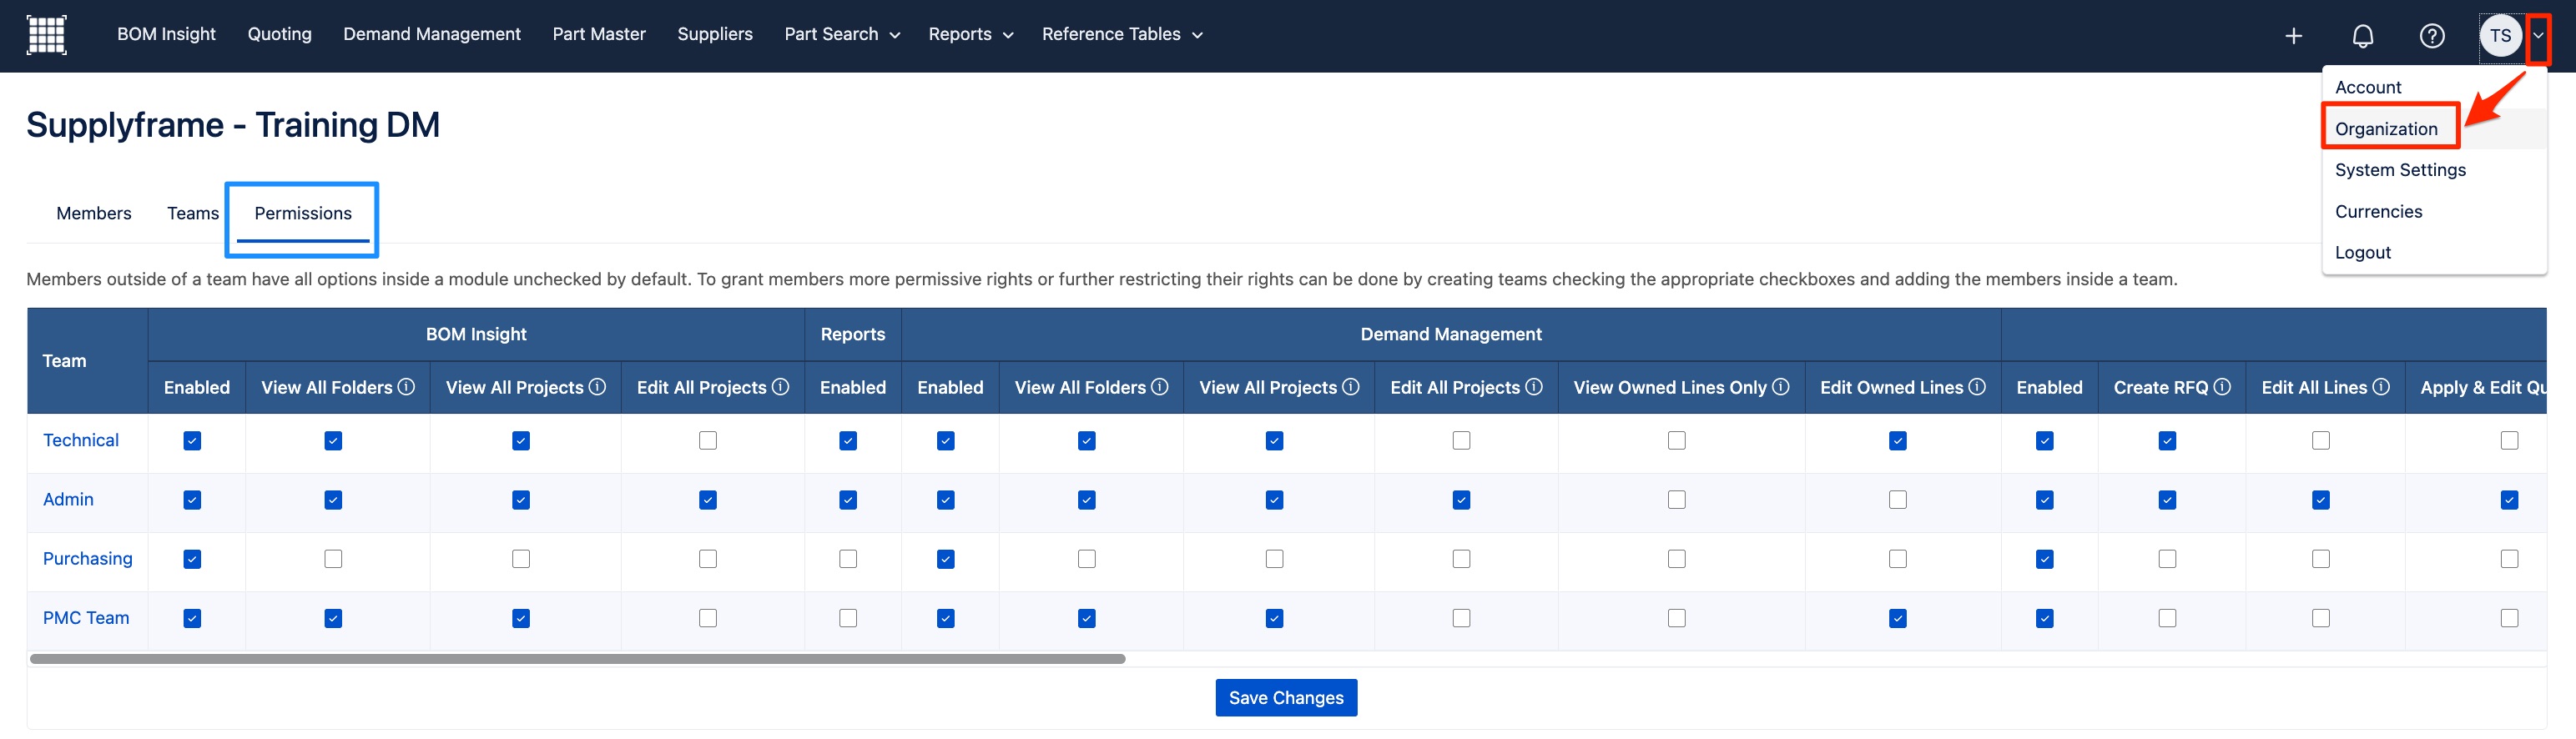Click the Supplyframe - Training DM heading
This screenshot has width=2576, height=739.
point(233,125)
